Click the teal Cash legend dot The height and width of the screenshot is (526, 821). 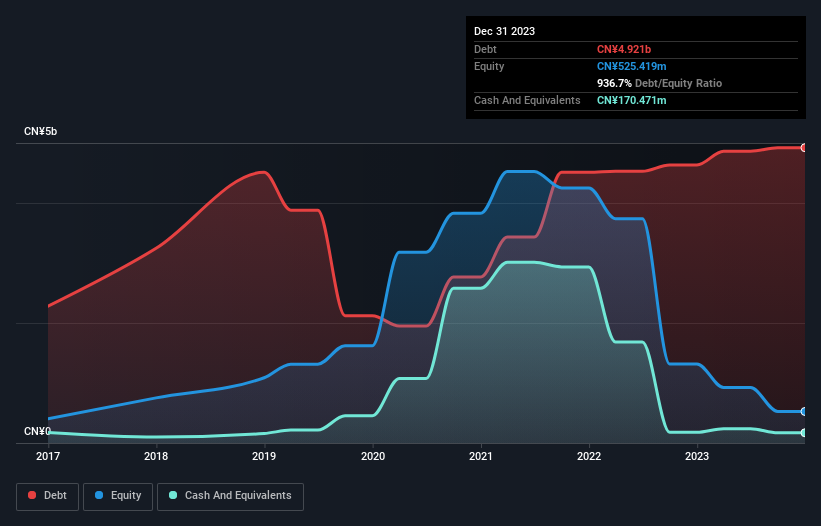[173, 495]
